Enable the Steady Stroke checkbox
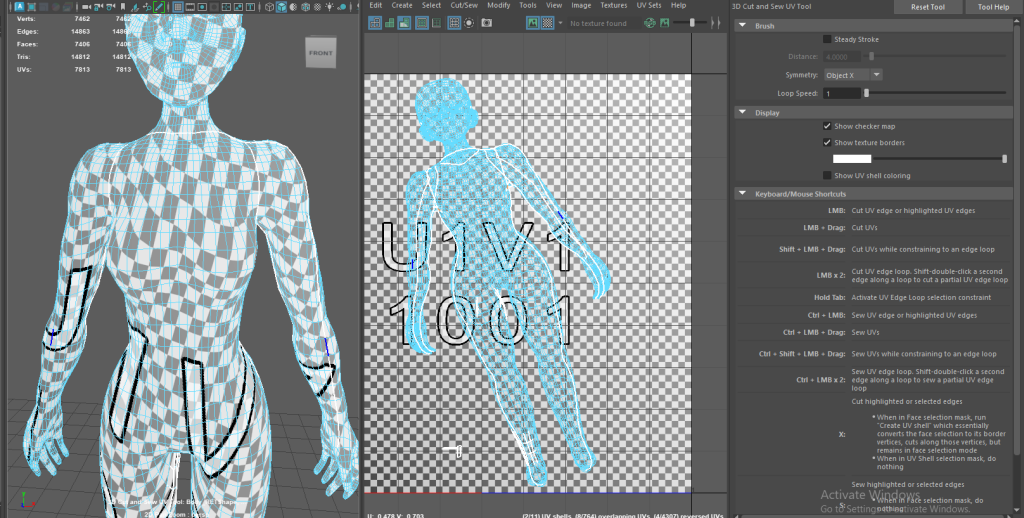Image resolution: width=1024 pixels, height=518 pixels. [827, 39]
